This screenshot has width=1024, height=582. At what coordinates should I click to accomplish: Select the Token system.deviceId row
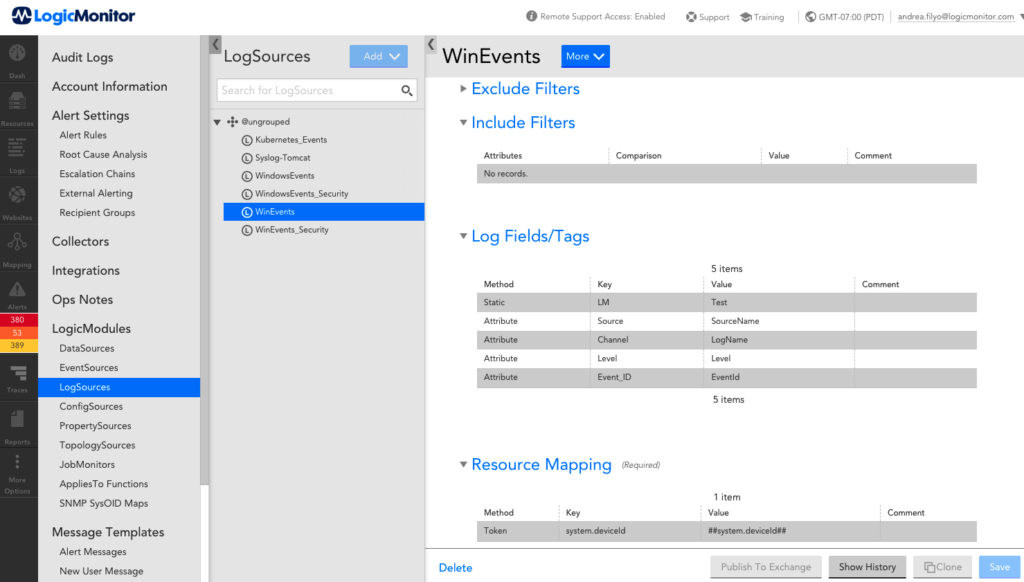(x=726, y=531)
